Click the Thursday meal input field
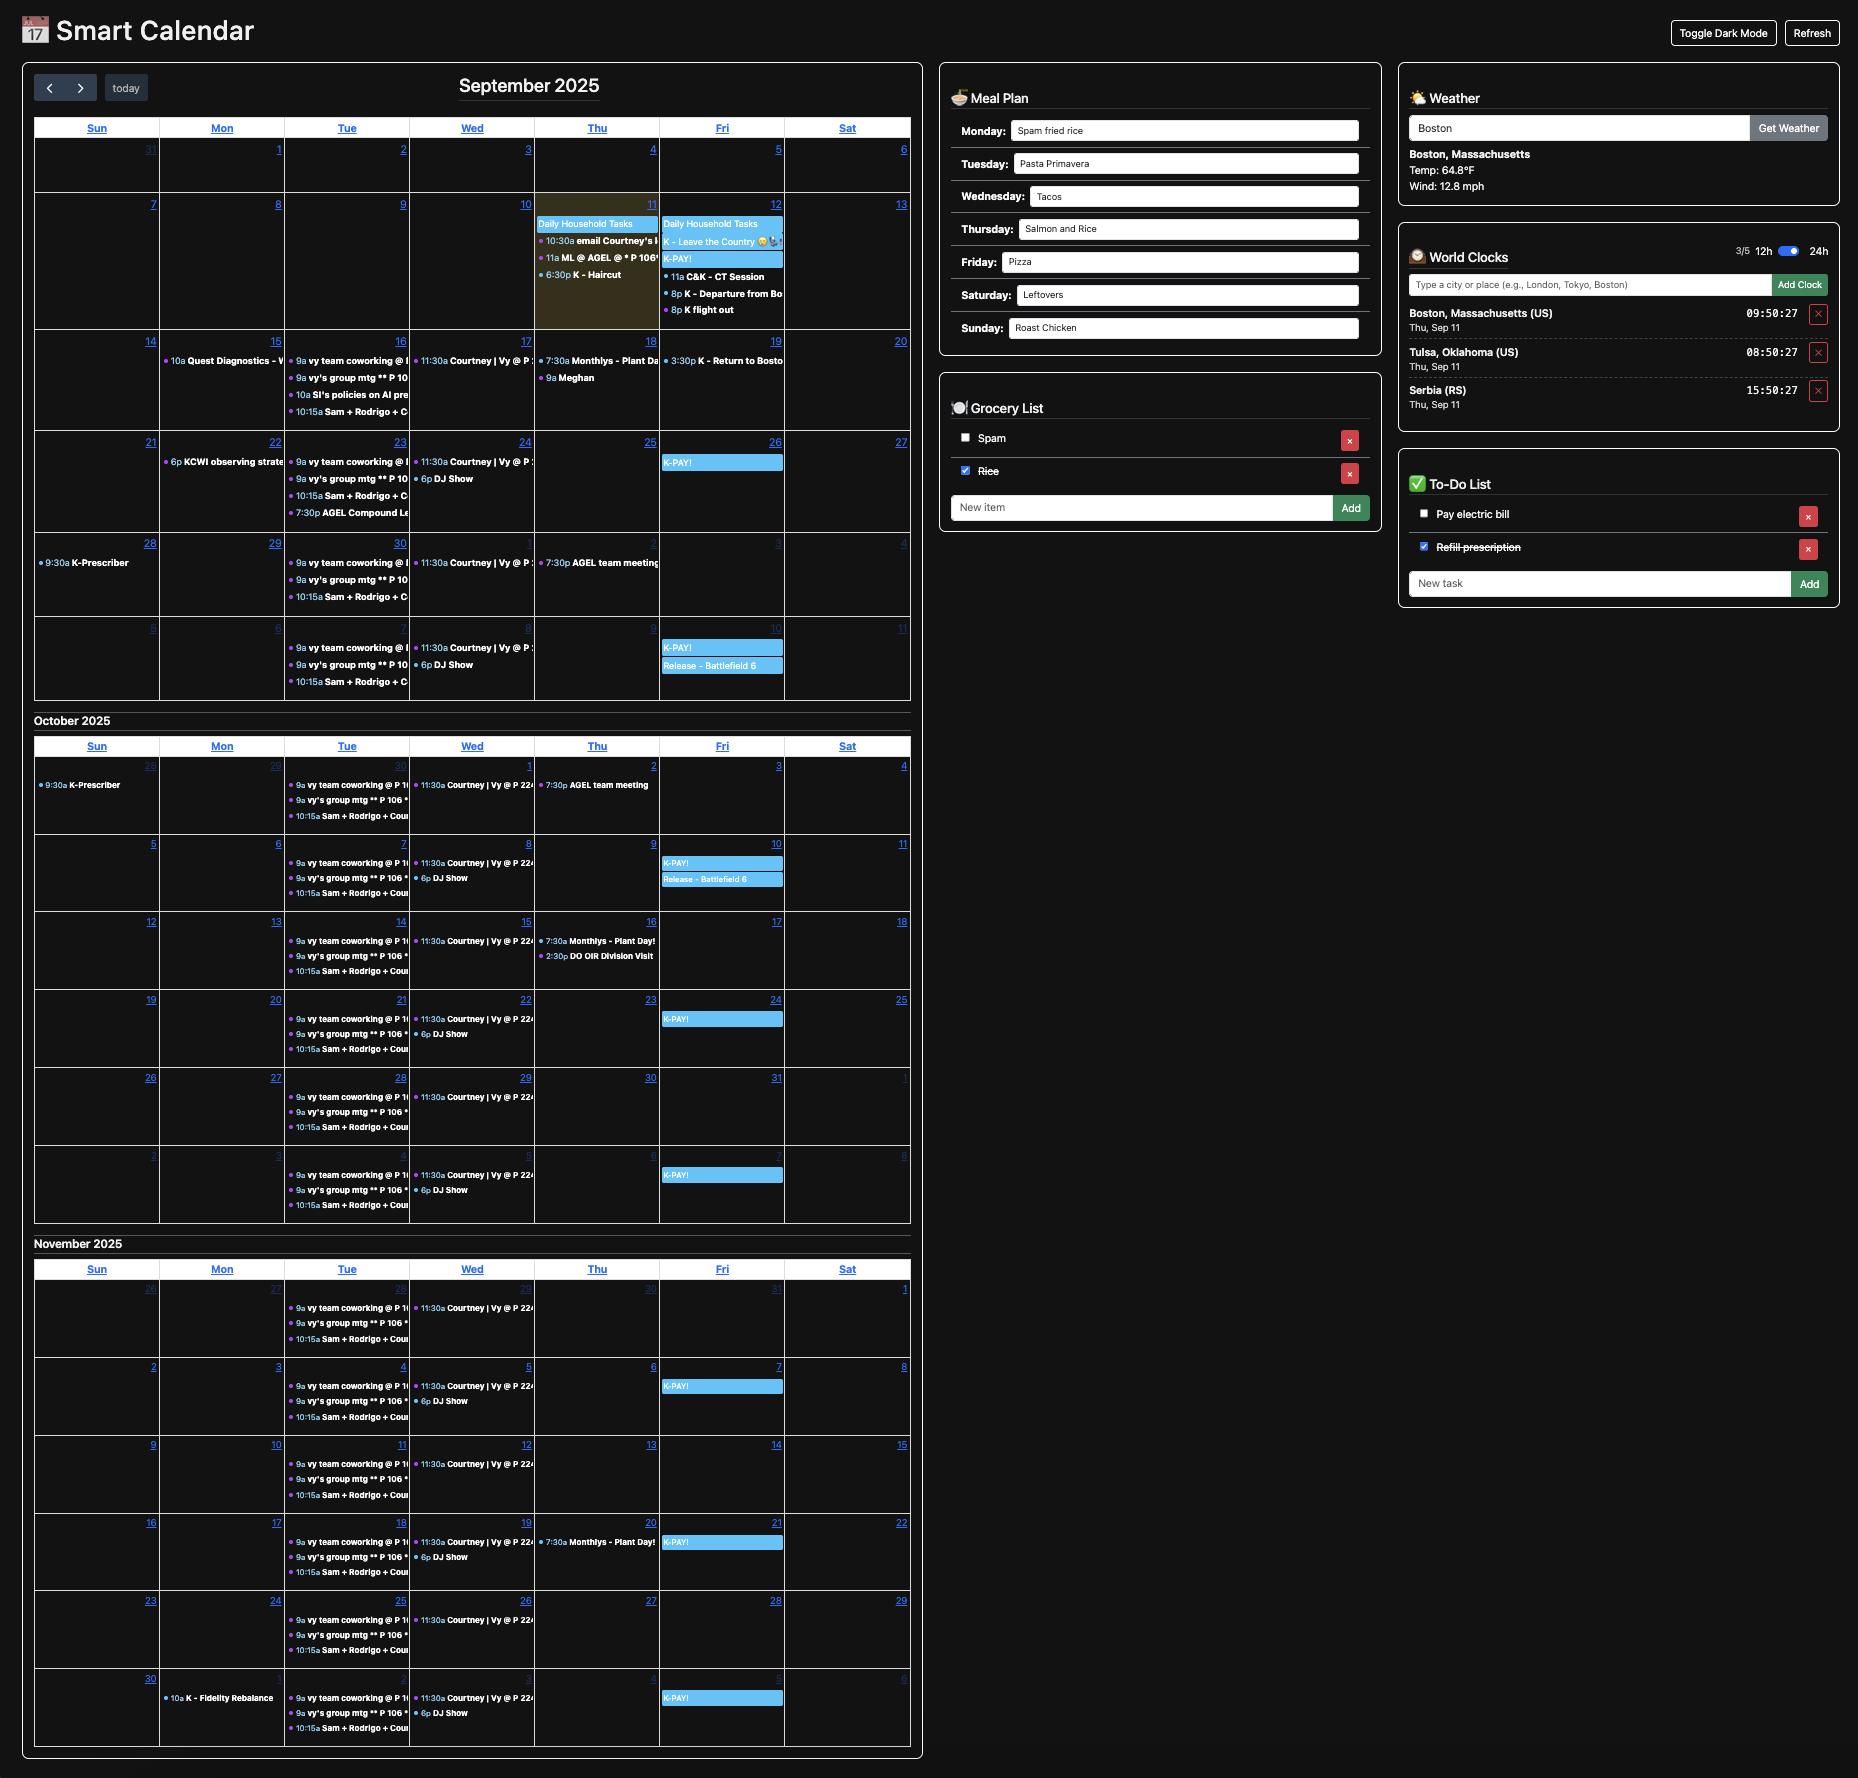Screen dimensions: 1858x1778 1187,229
